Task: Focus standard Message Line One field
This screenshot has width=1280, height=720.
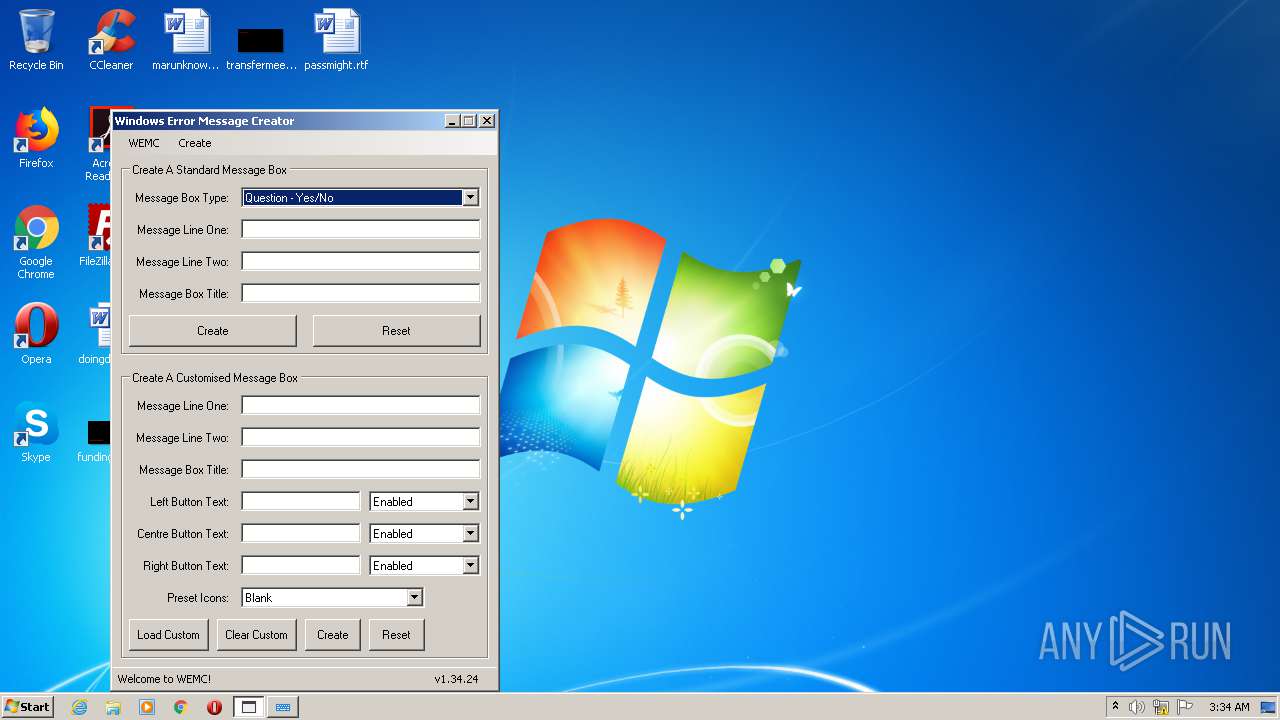Action: [360, 230]
